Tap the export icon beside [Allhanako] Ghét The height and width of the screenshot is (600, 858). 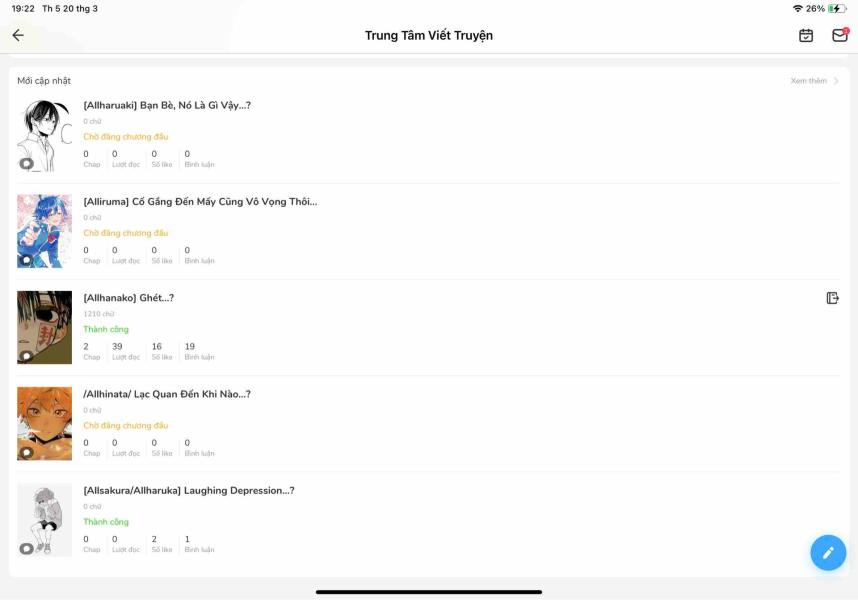click(832, 298)
